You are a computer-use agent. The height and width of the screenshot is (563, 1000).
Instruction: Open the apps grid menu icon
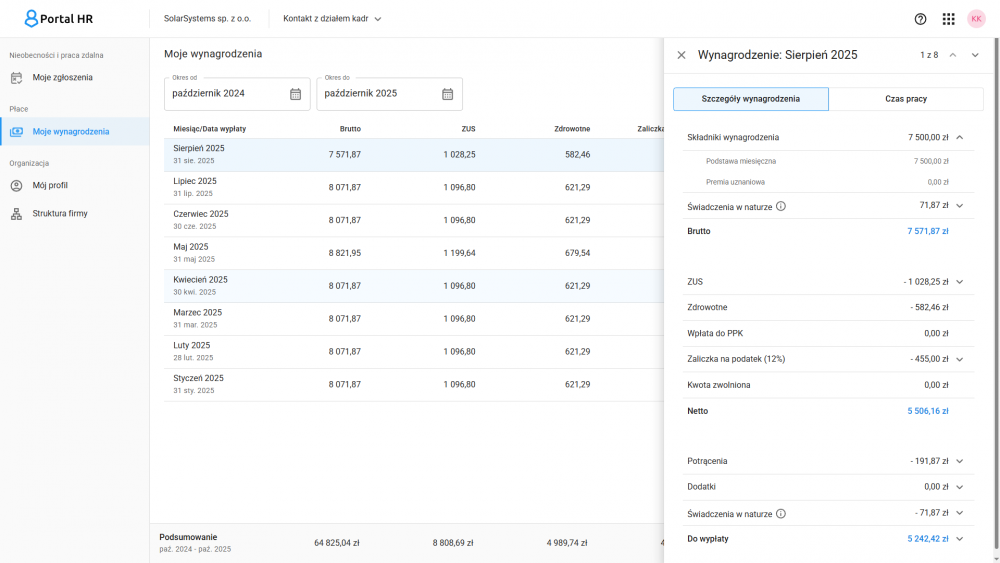[x=948, y=19]
